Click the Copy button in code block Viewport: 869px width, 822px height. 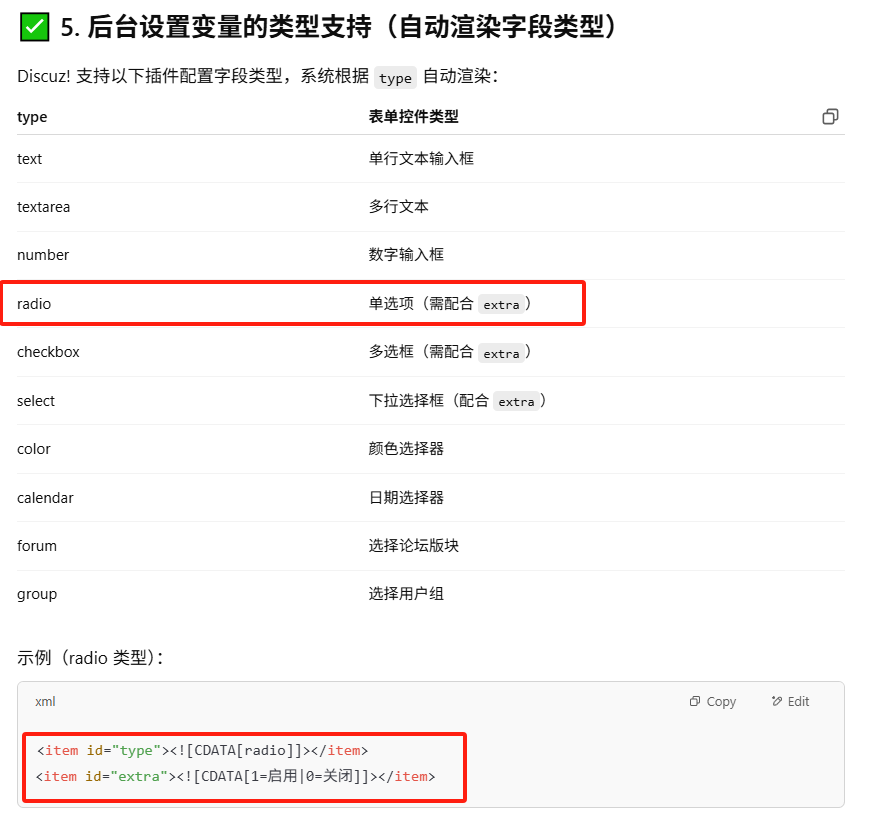click(x=712, y=702)
